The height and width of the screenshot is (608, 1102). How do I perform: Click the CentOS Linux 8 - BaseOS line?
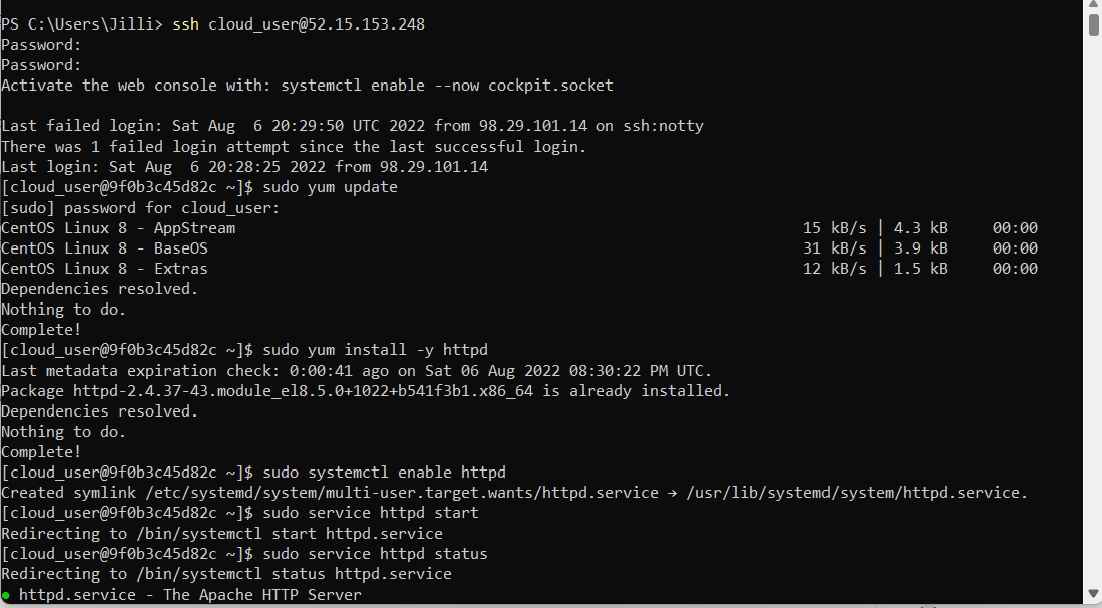519,248
